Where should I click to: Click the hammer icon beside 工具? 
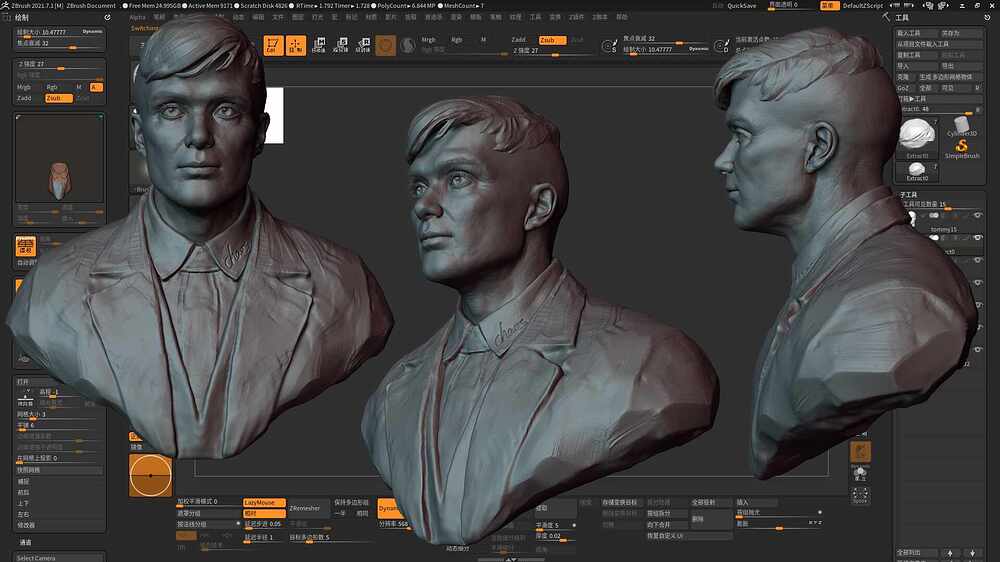pos(886,17)
